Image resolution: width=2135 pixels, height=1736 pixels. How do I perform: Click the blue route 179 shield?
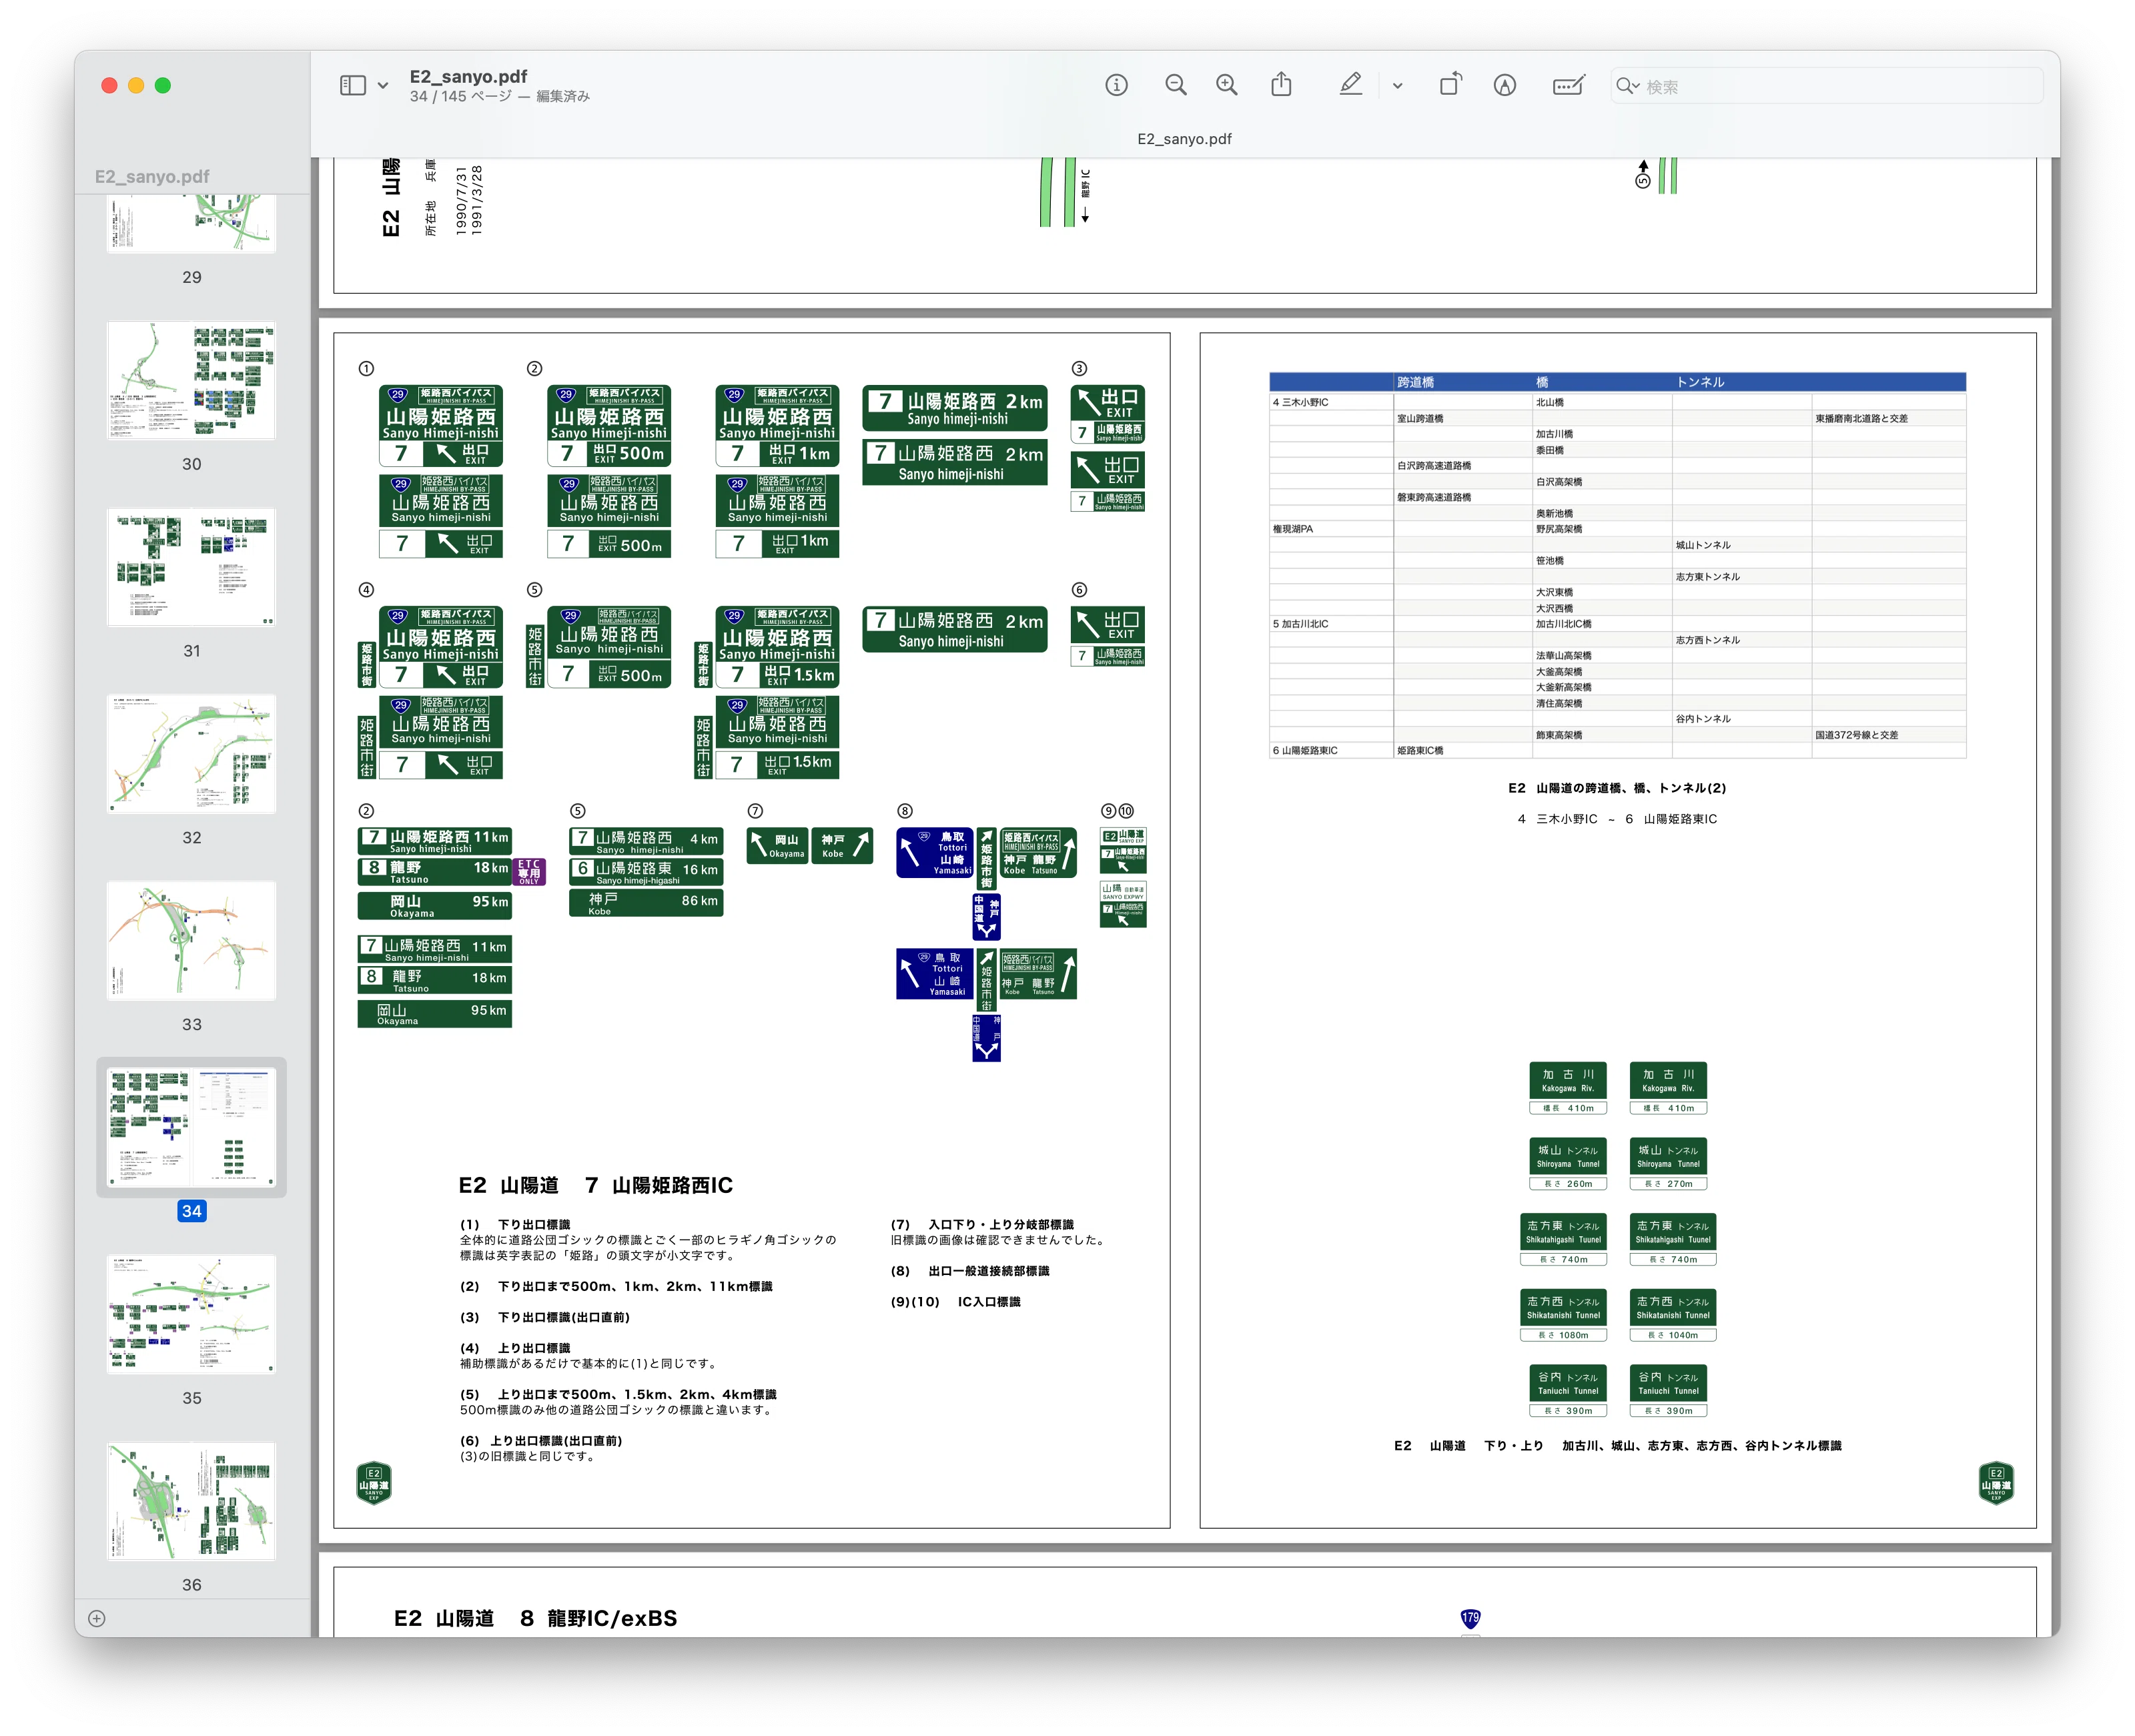[1470, 1618]
